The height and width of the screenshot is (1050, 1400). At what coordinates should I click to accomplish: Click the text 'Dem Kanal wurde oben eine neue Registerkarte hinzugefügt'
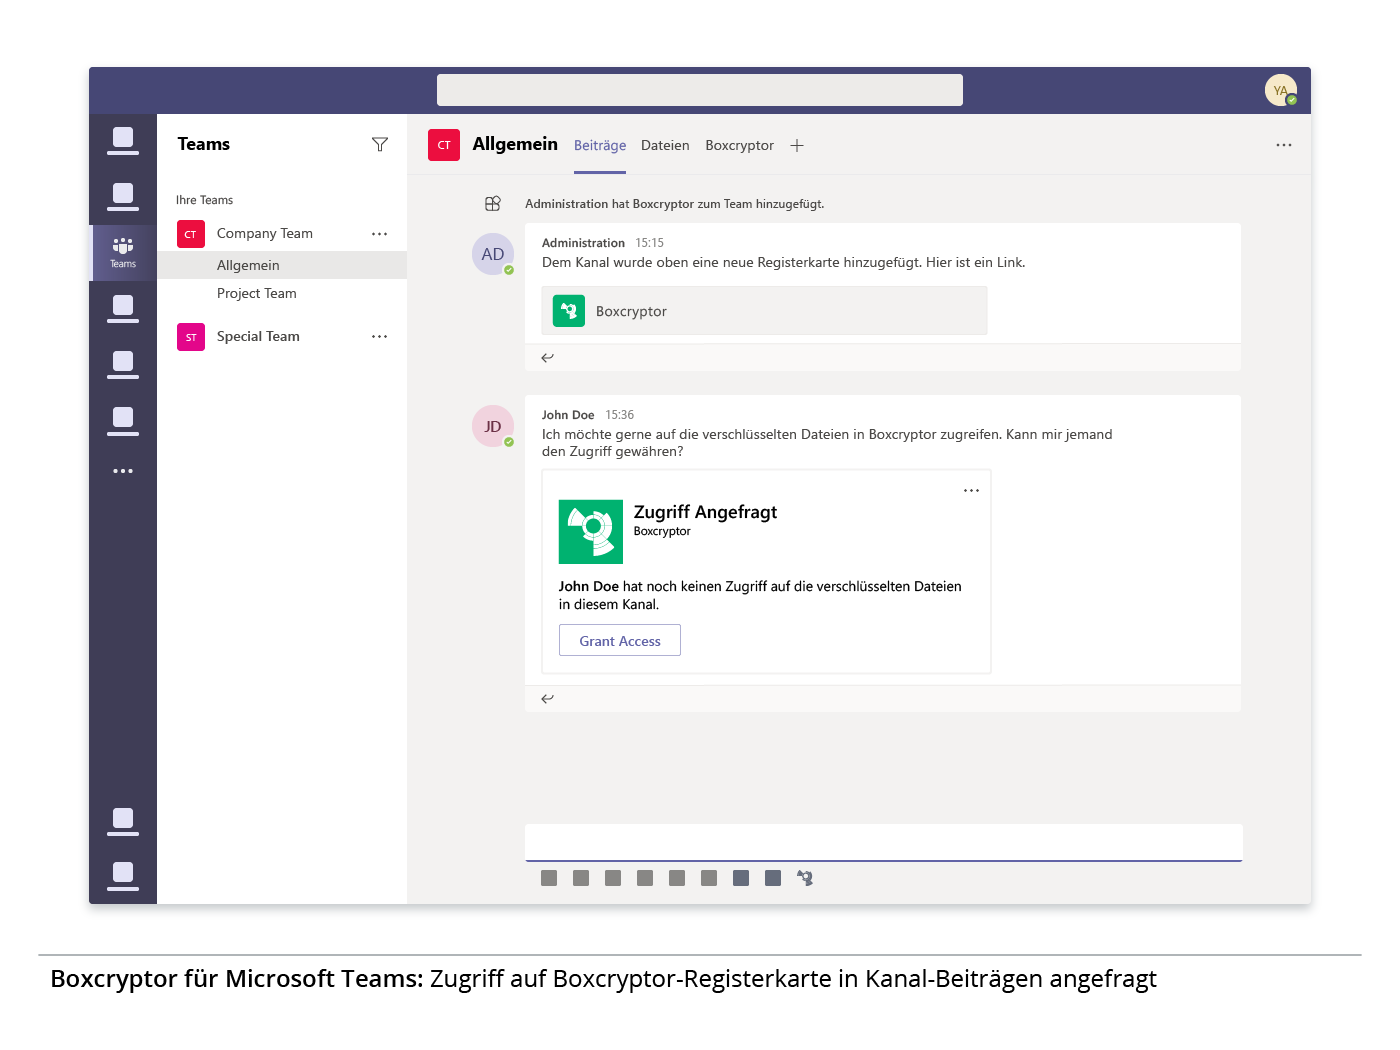point(731,263)
